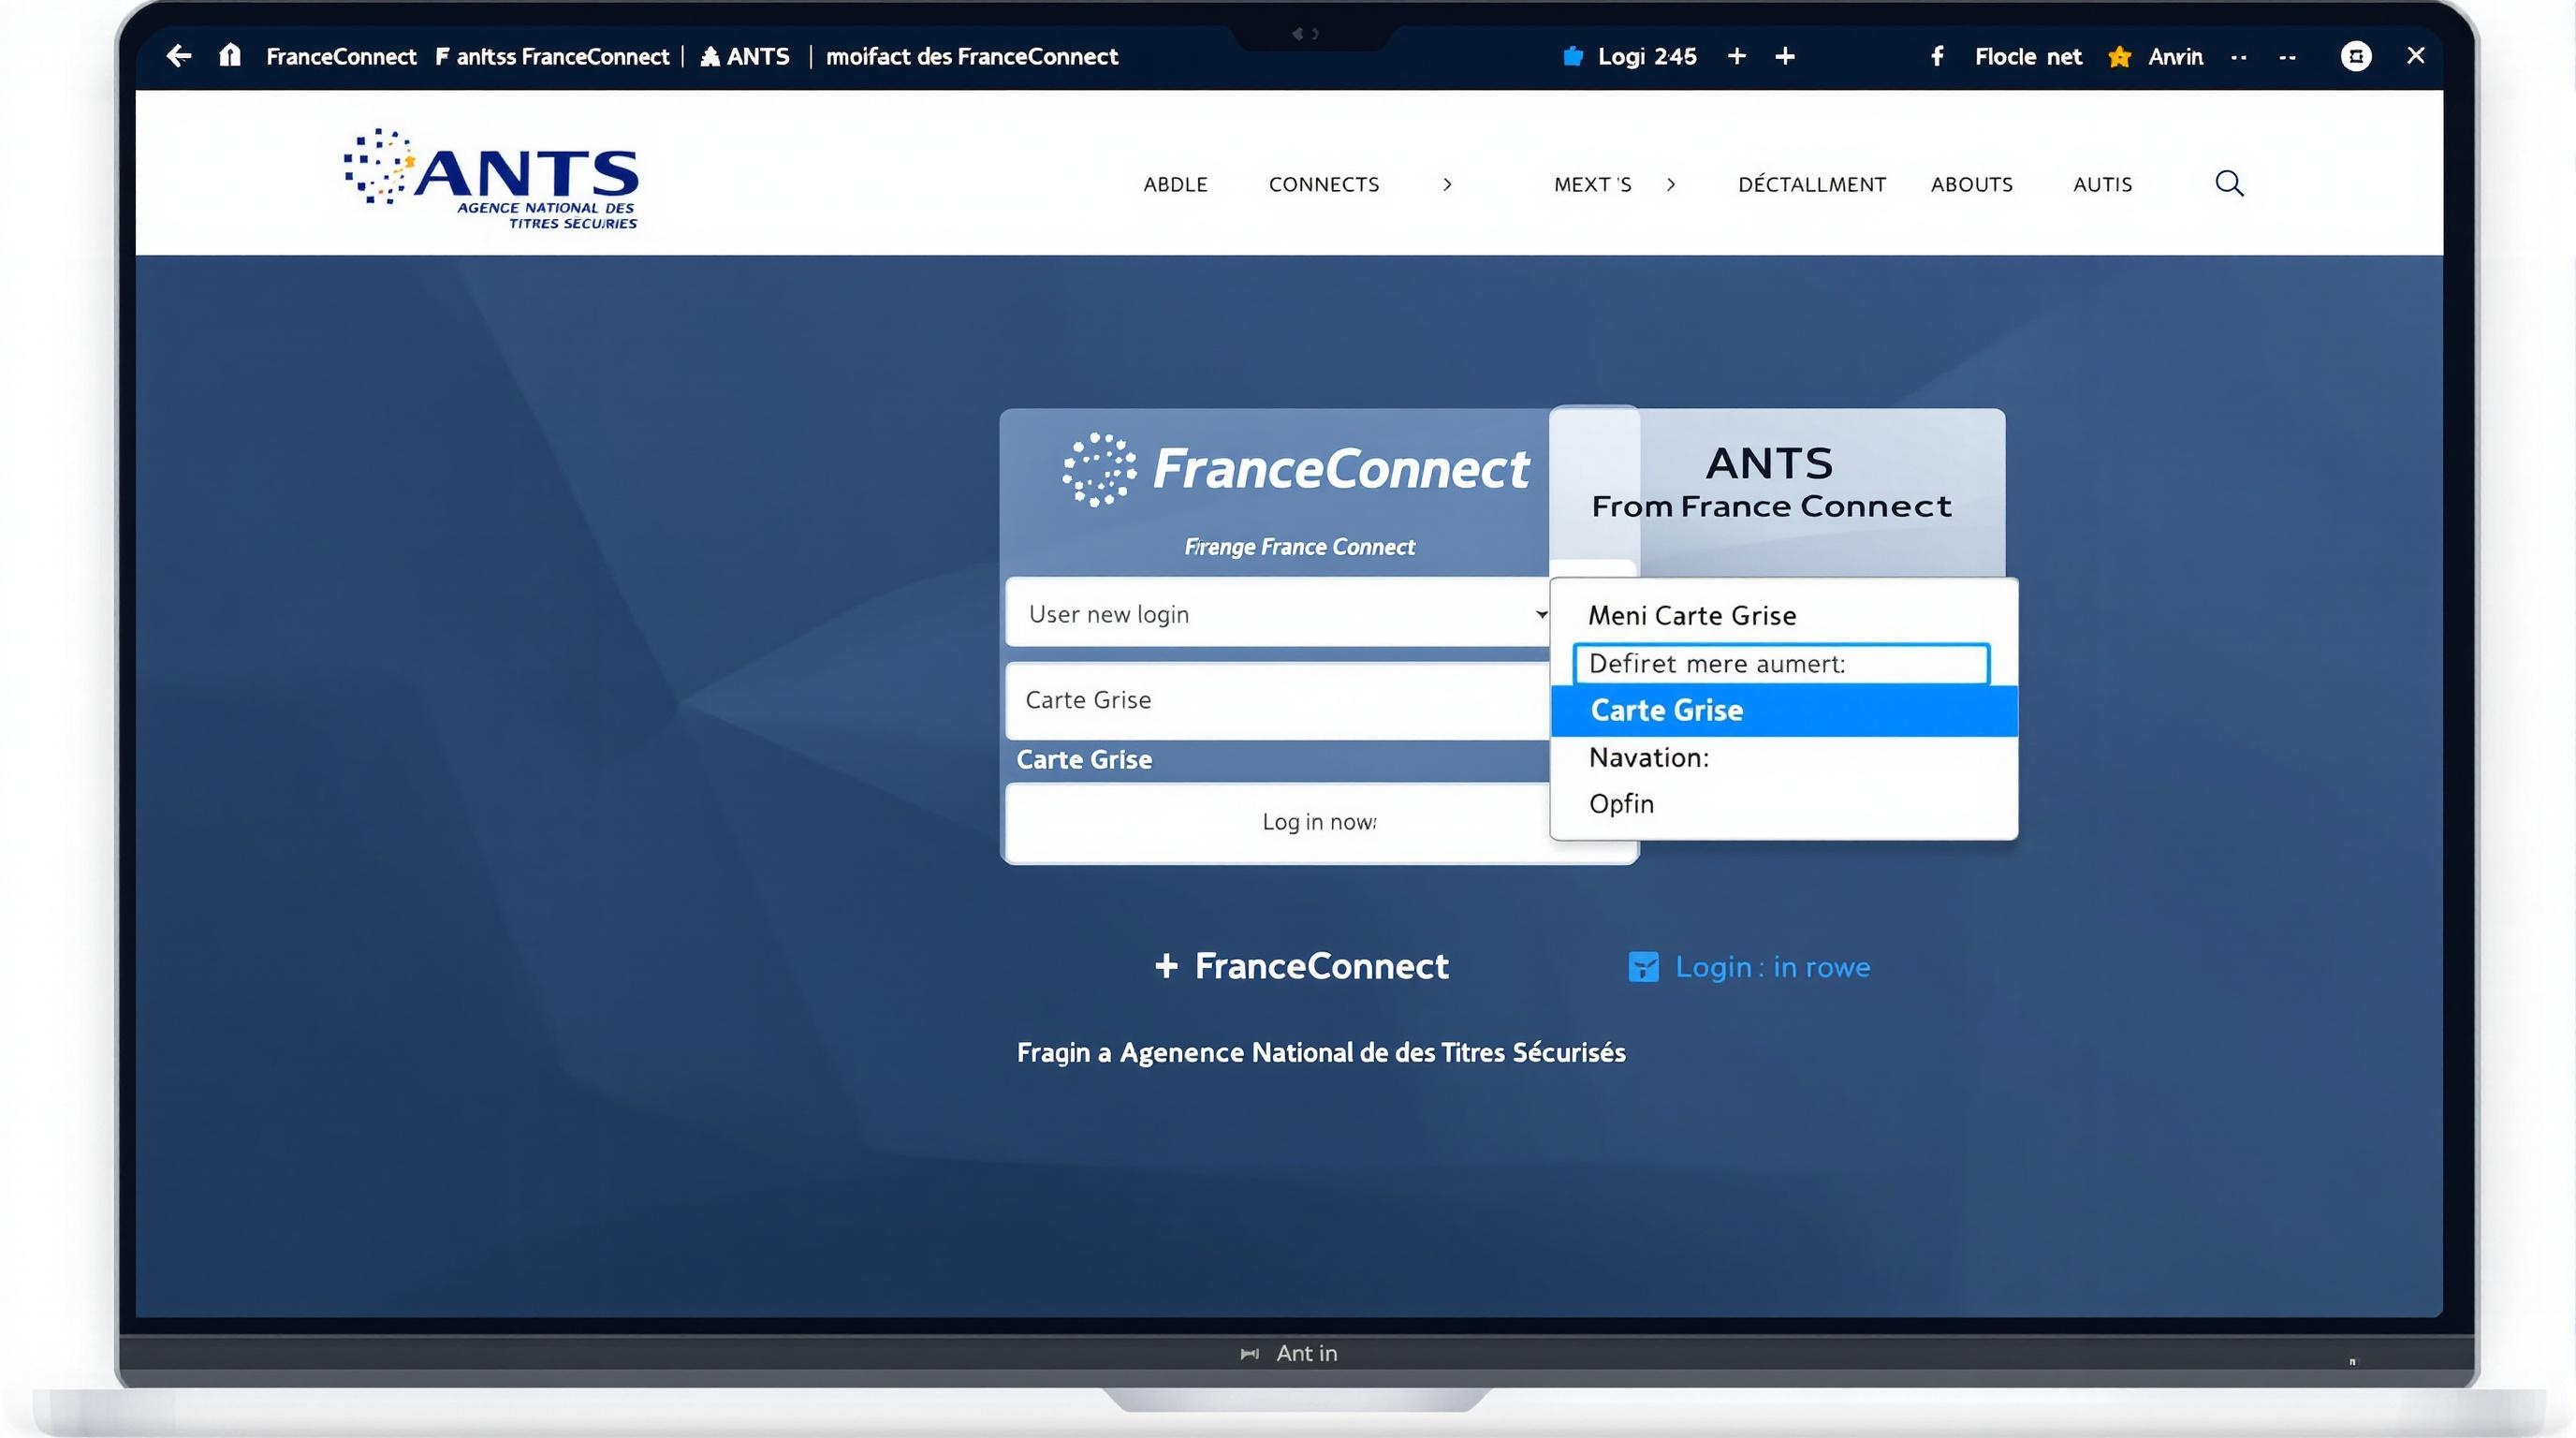
Task: Close the browser with the X icon
Action: [2416, 55]
